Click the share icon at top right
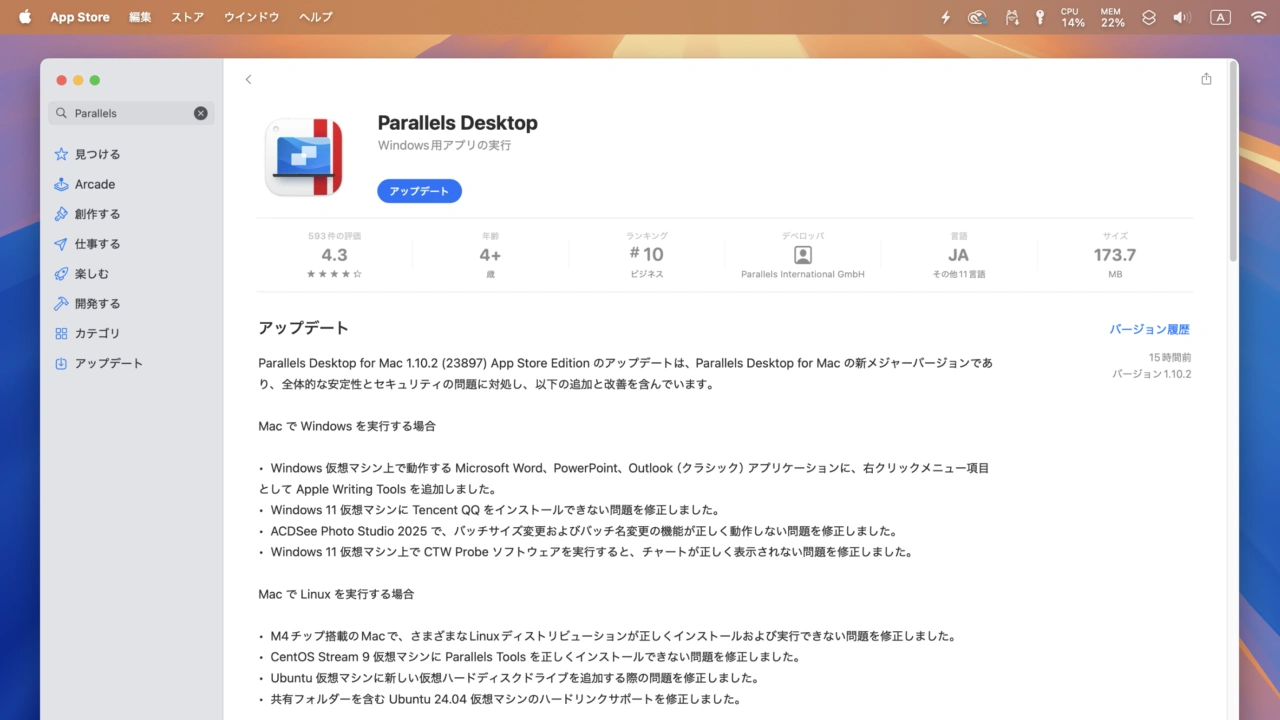Screen dimensions: 1280x720 1206,79
